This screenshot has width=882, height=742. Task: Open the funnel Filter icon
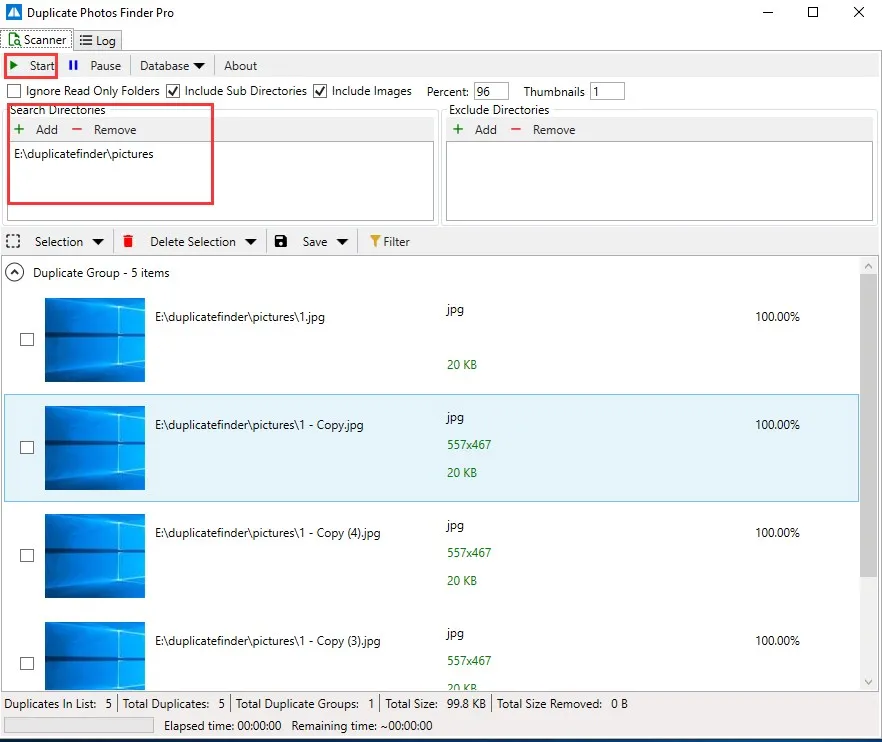[x=375, y=242]
